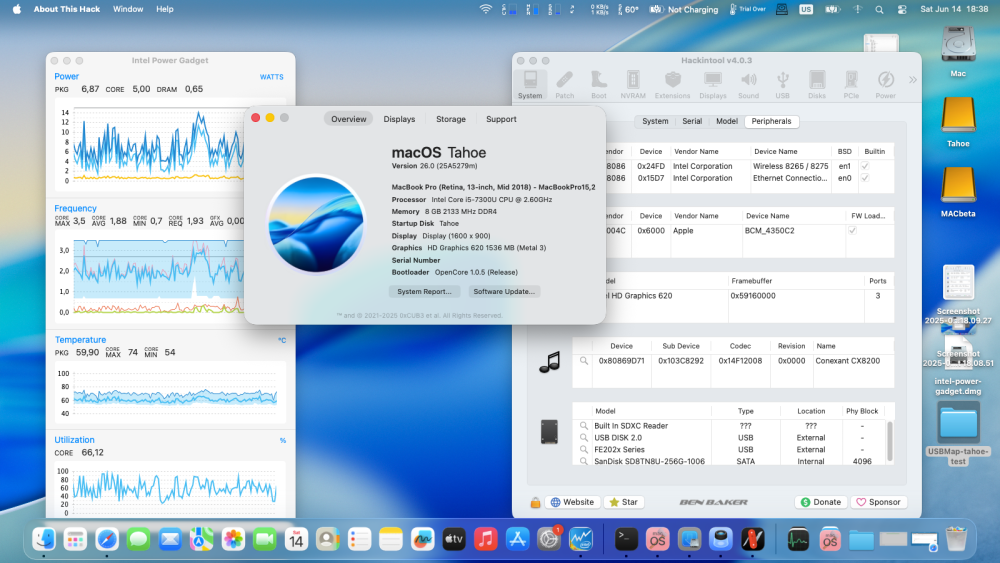Select the HD Graphics 620 framebuffer row
1000x563 pixels.
733,296
